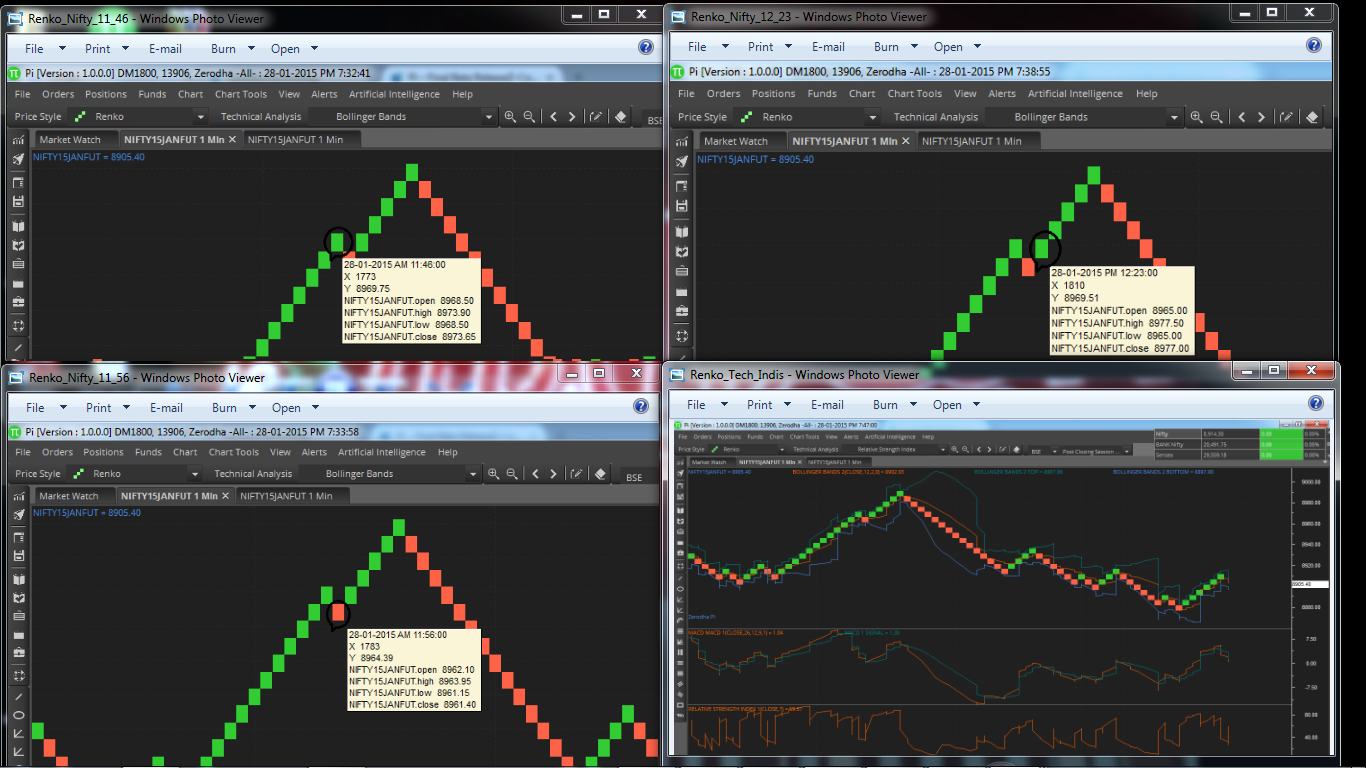Click BSE button in Renko_Nifty_11_56 toolbar
Image resolution: width=1366 pixels, height=768 pixels.
tap(634, 478)
